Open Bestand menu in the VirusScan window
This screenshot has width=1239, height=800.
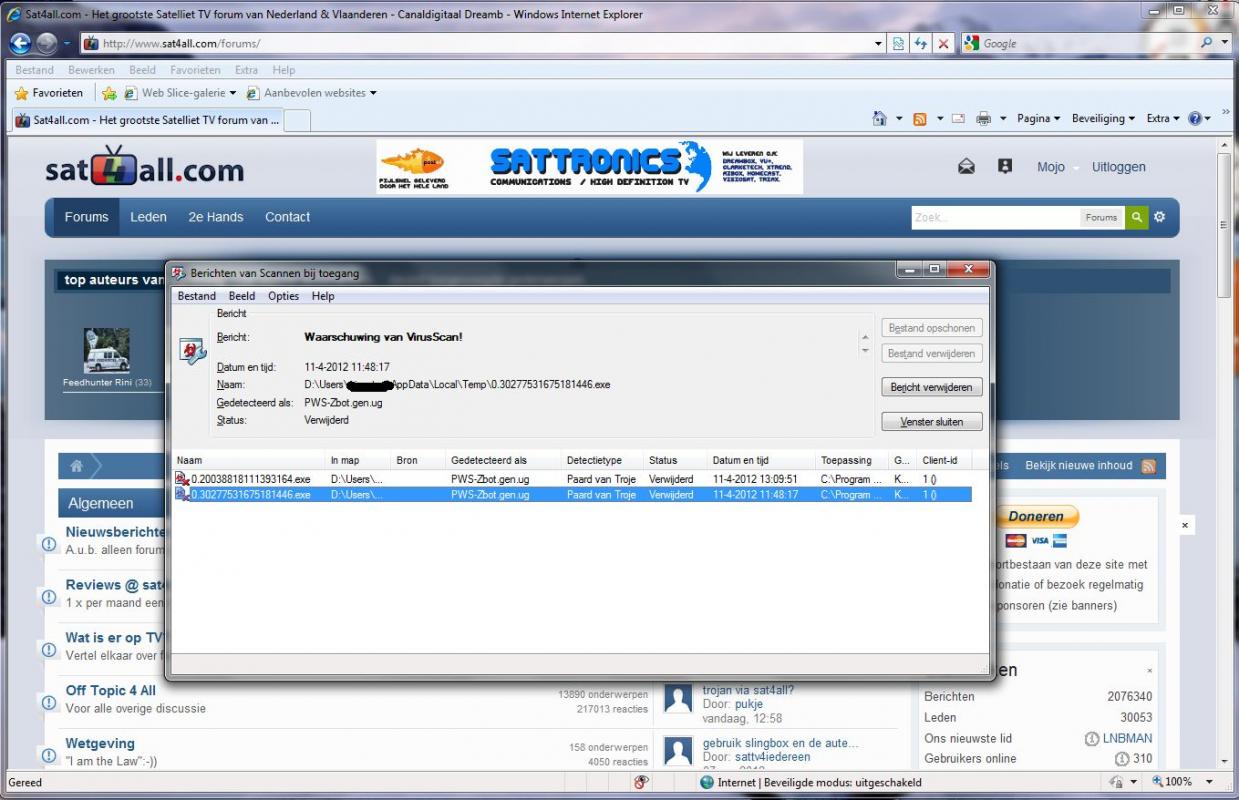197,296
